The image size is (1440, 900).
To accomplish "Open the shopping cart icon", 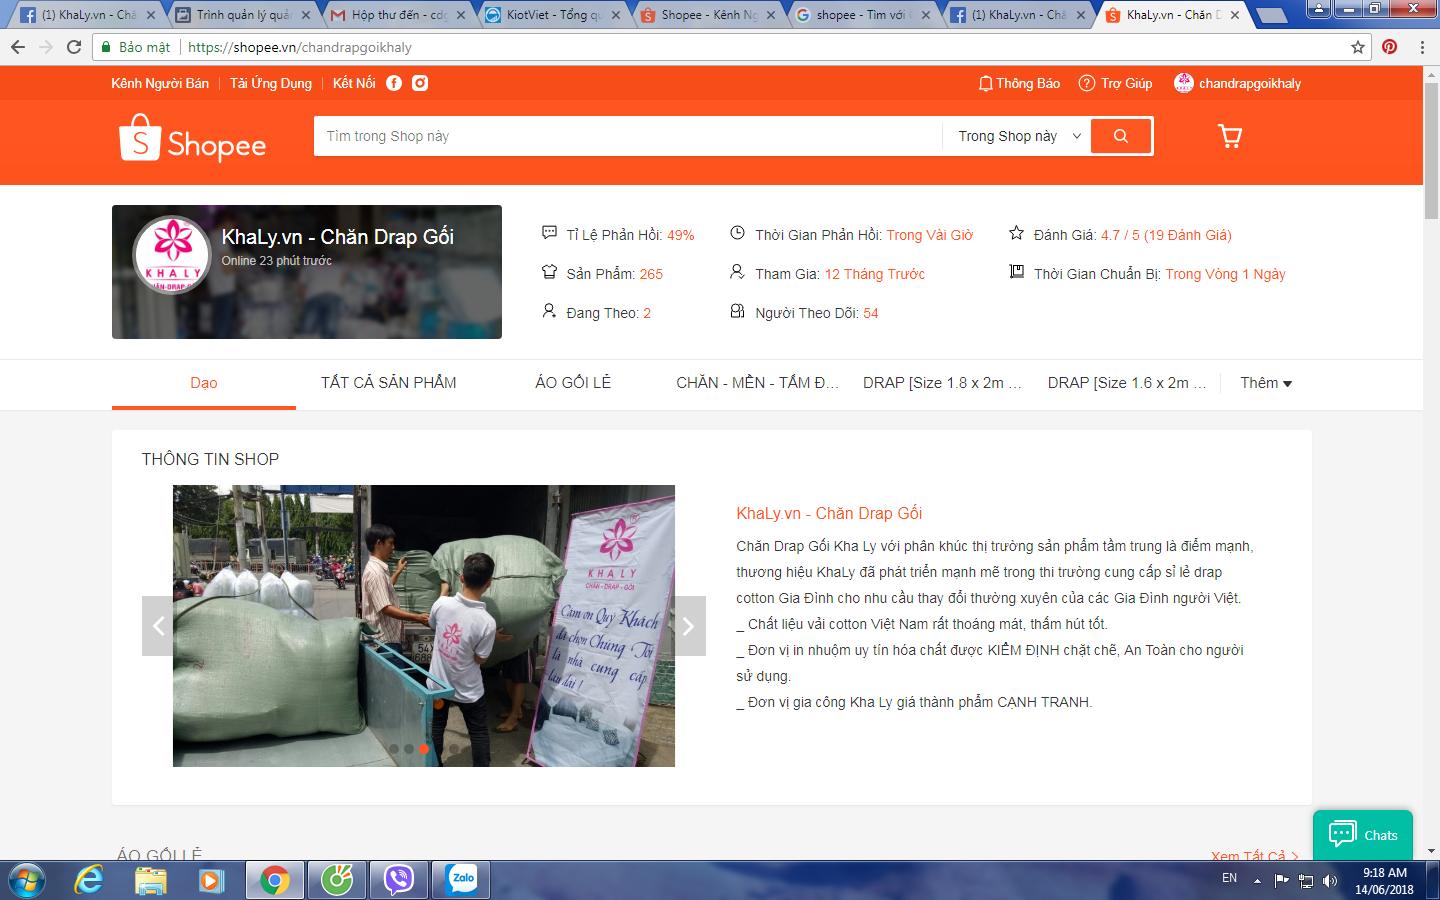I will [1230, 136].
